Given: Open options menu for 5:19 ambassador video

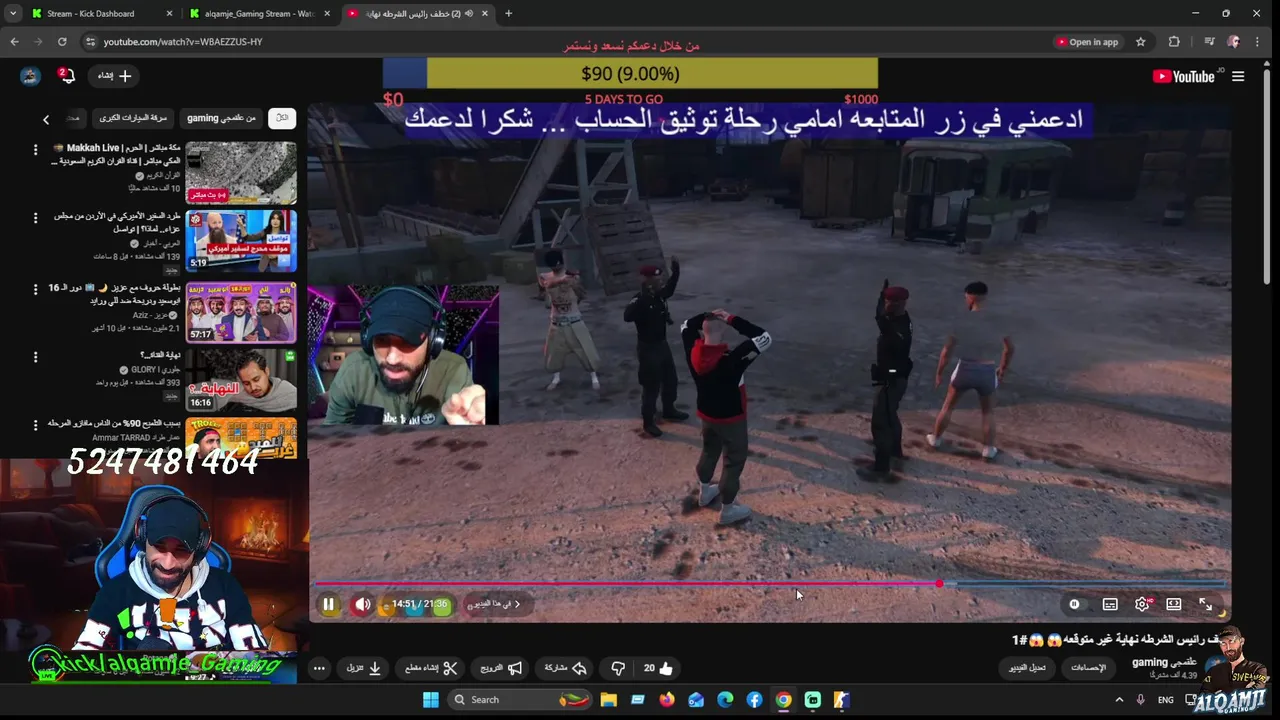Looking at the screenshot, I should pyautogui.click(x=36, y=218).
